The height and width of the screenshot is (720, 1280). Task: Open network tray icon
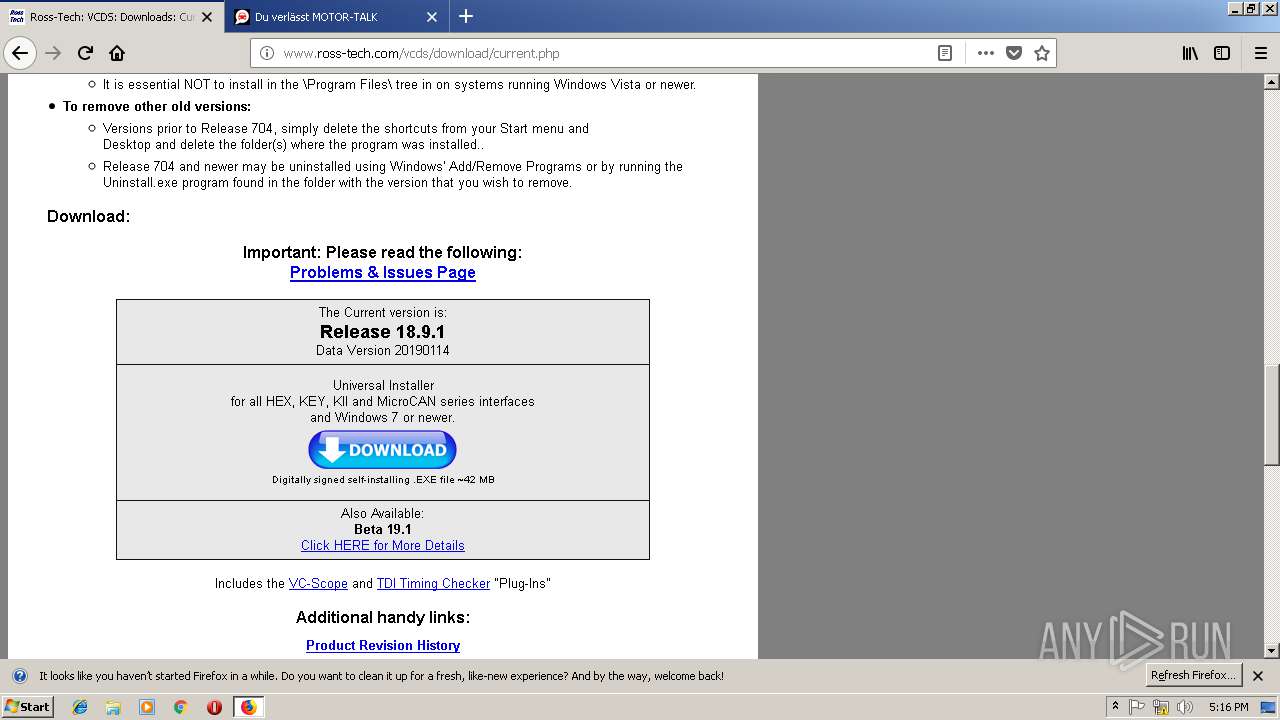1161,707
